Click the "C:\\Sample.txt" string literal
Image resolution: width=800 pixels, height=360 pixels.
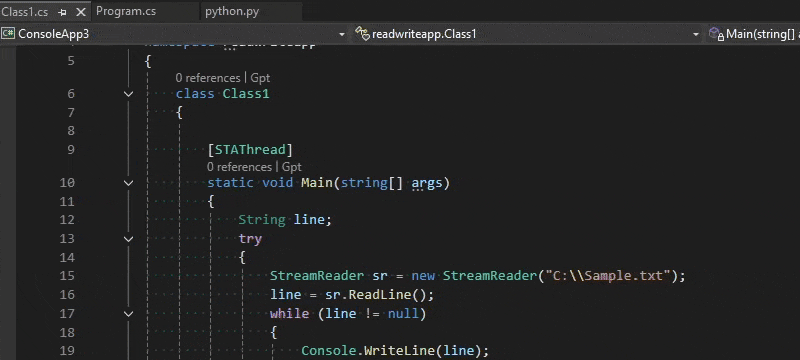[608, 276]
